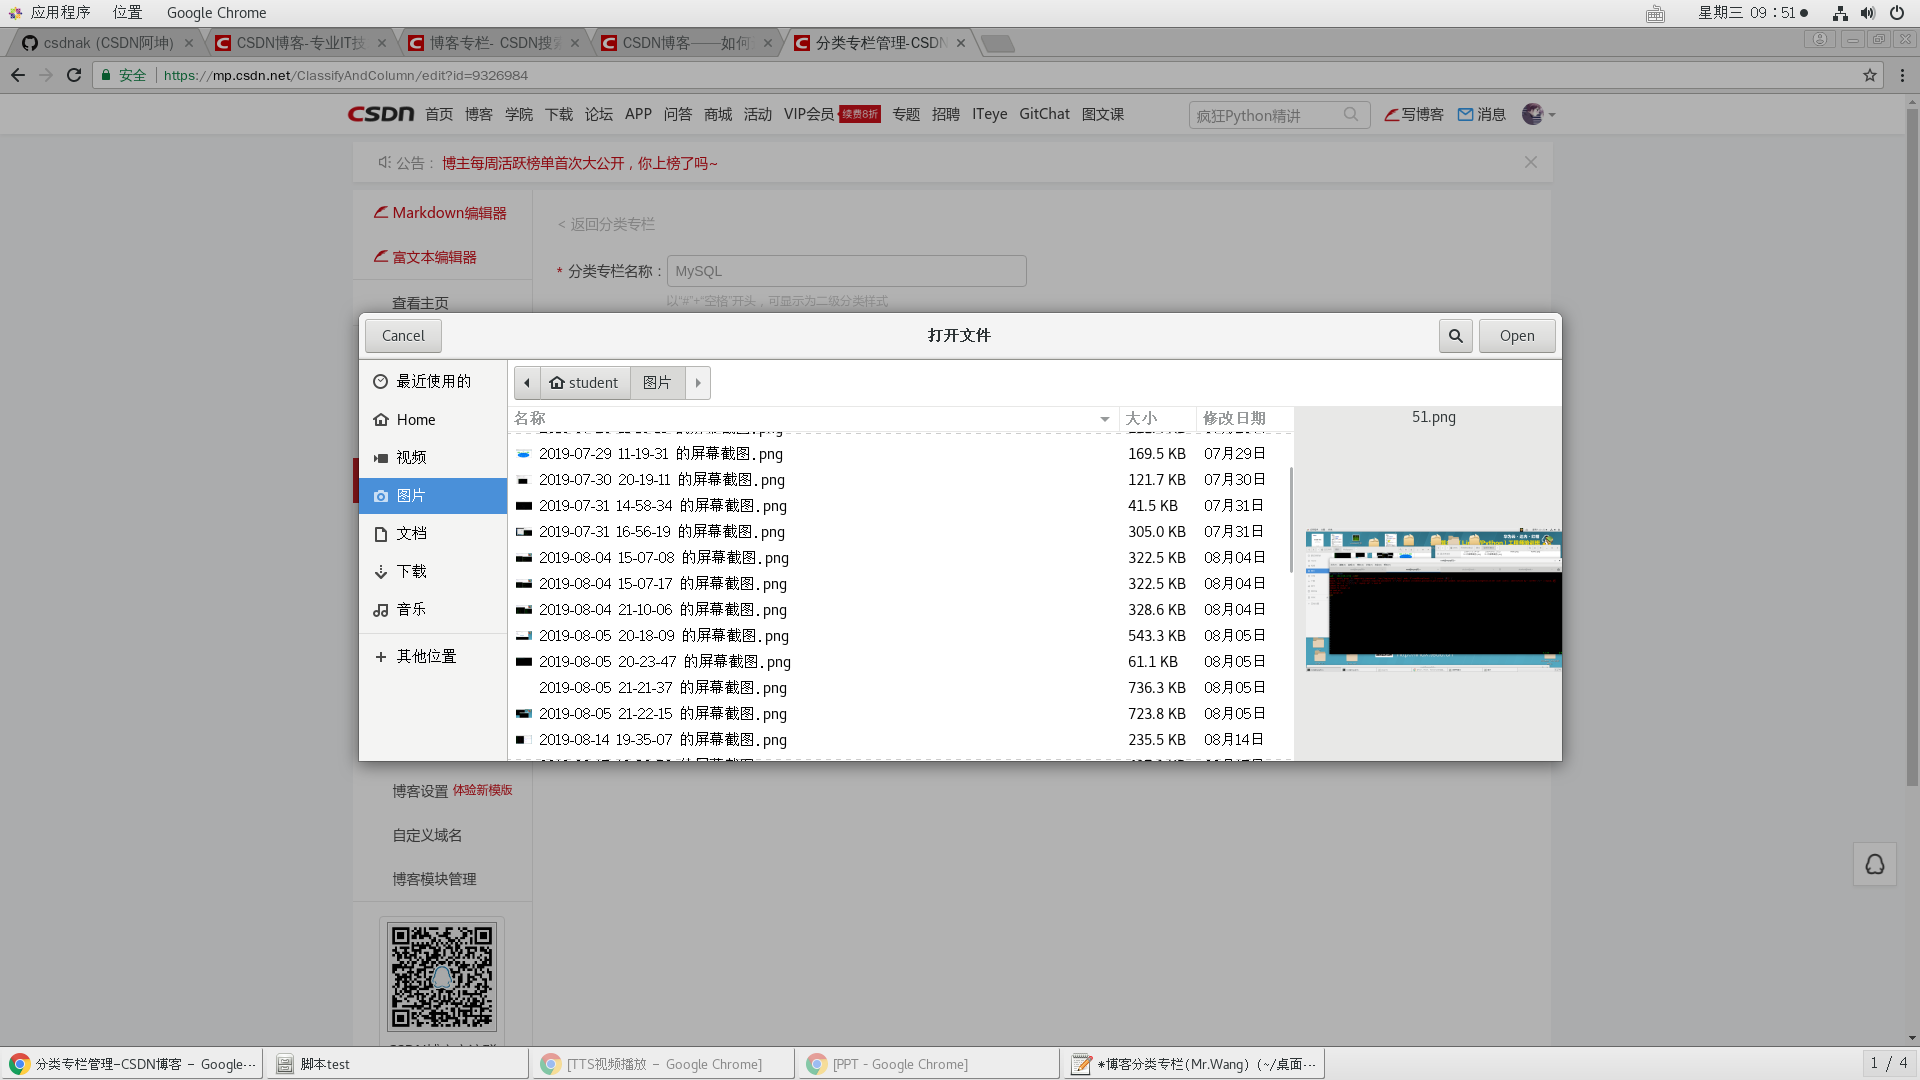The width and height of the screenshot is (1920, 1080).
Task: Select file 2019-07-31 16-56-19 的屏幕截图.png
Action: click(x=900, y=532)
